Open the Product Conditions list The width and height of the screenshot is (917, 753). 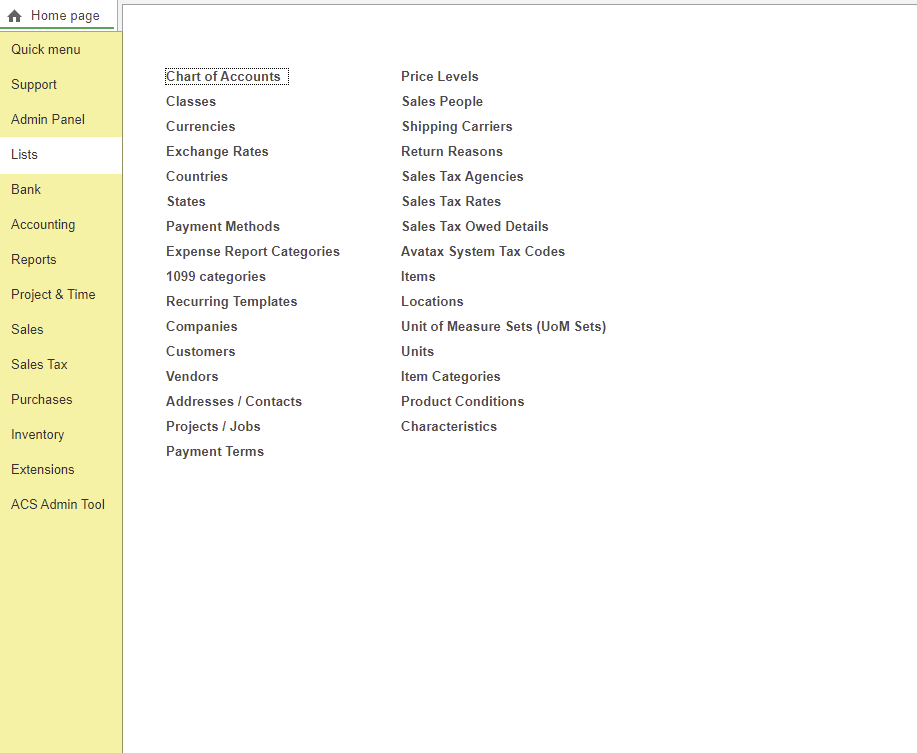click(x=463, y=402)
